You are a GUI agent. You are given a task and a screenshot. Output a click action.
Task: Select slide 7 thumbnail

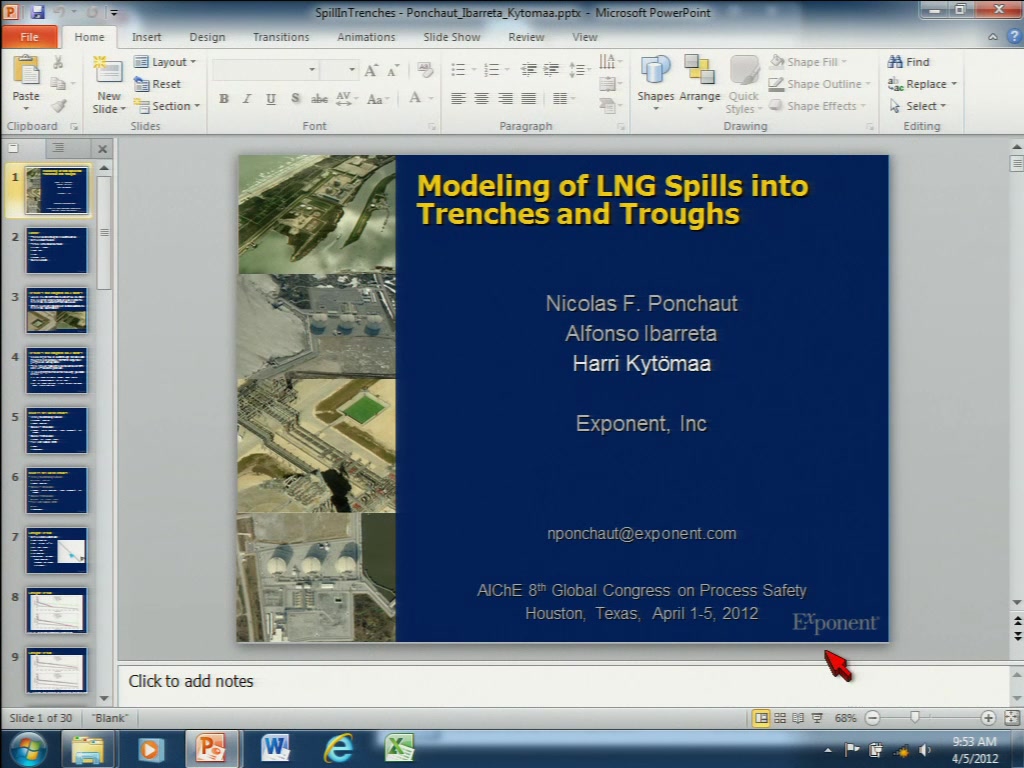57,551
